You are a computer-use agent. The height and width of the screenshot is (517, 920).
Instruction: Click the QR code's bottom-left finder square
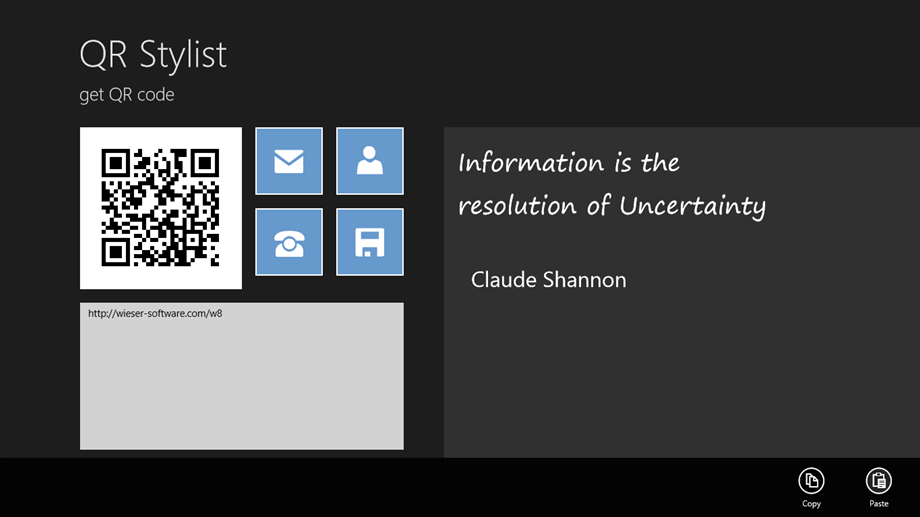click(116, 252)
